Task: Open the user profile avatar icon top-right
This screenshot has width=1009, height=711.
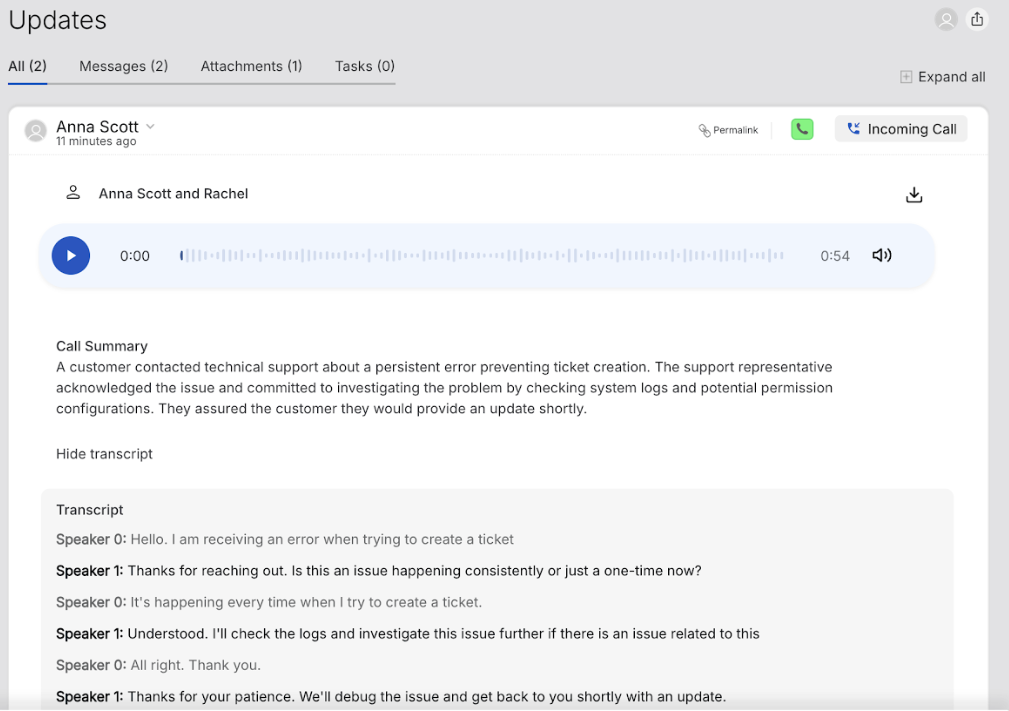Action: point(946,20)
